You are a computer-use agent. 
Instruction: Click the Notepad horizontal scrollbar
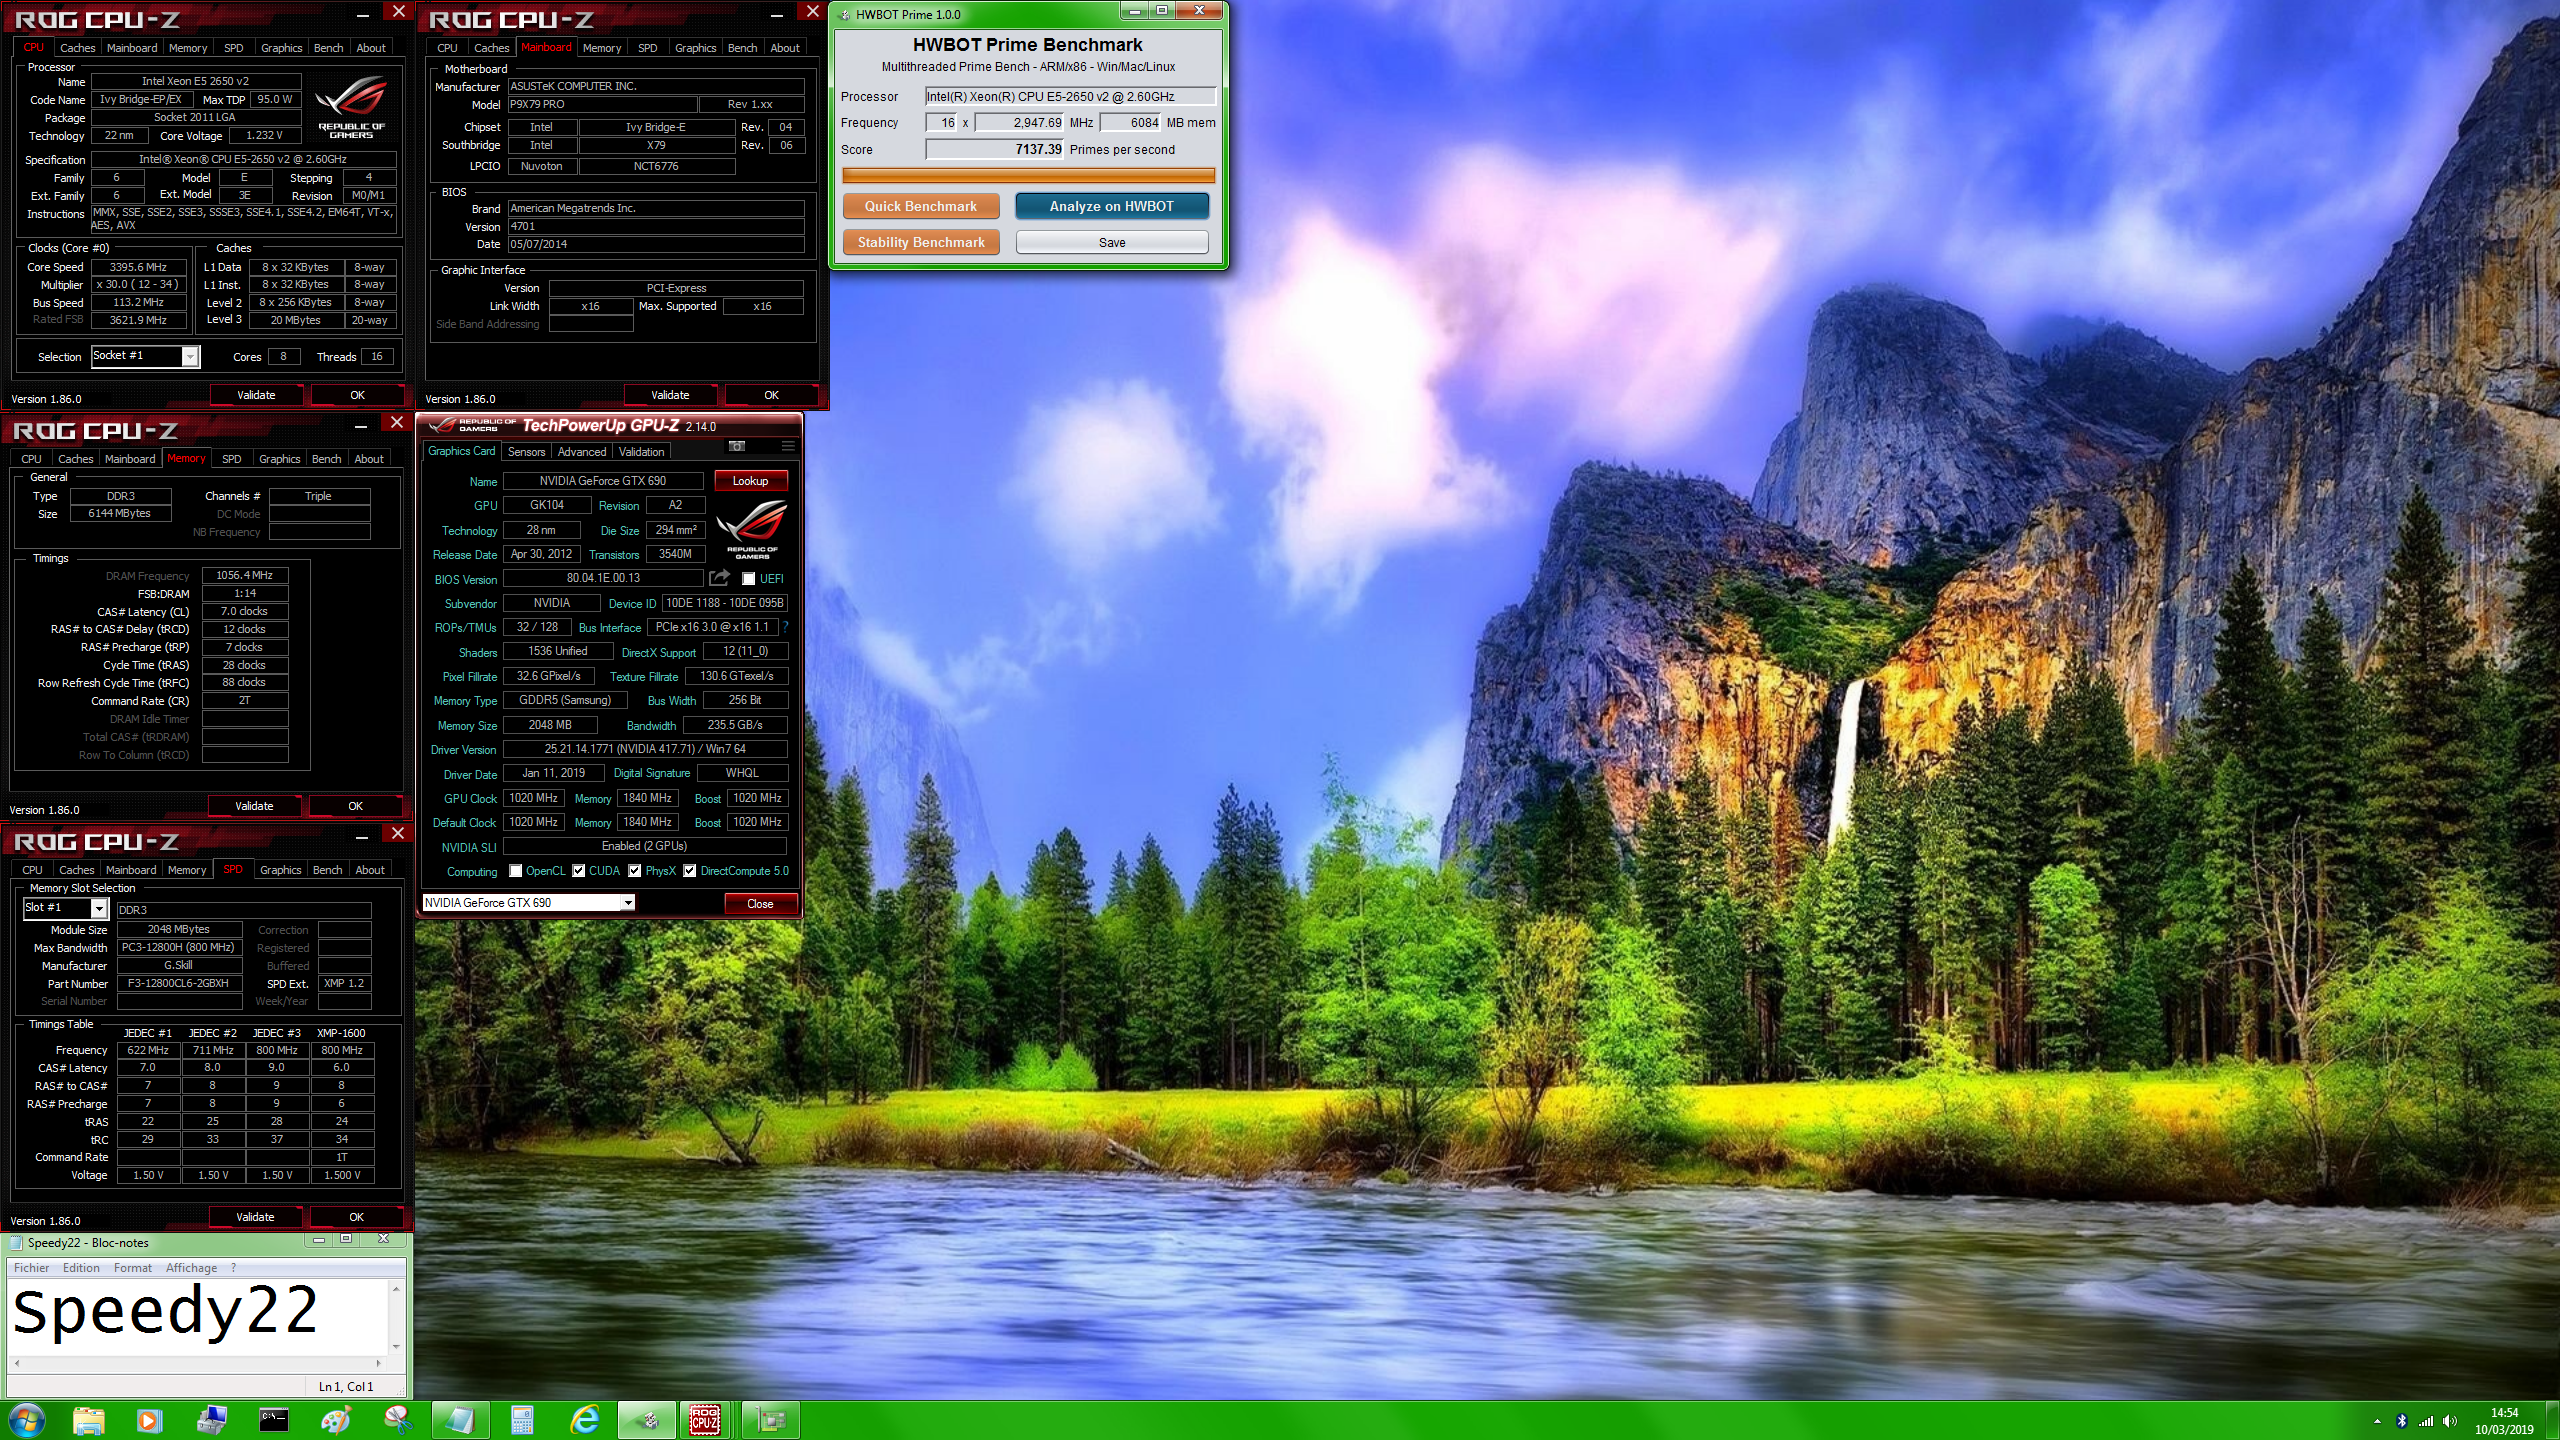197,1362
